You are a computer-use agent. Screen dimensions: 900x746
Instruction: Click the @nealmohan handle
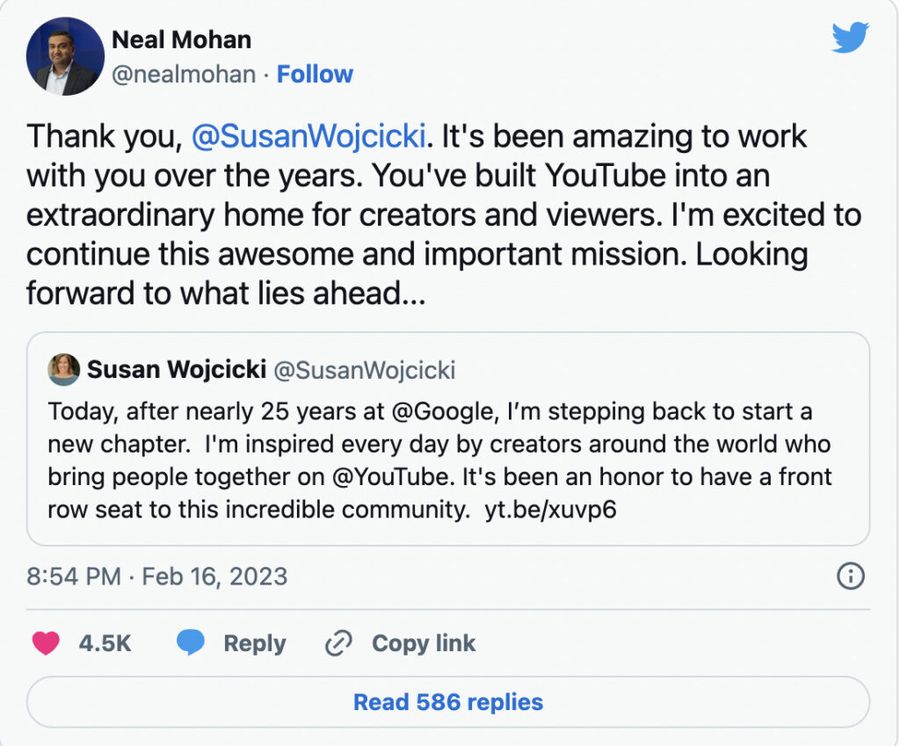tap(183, 74)
